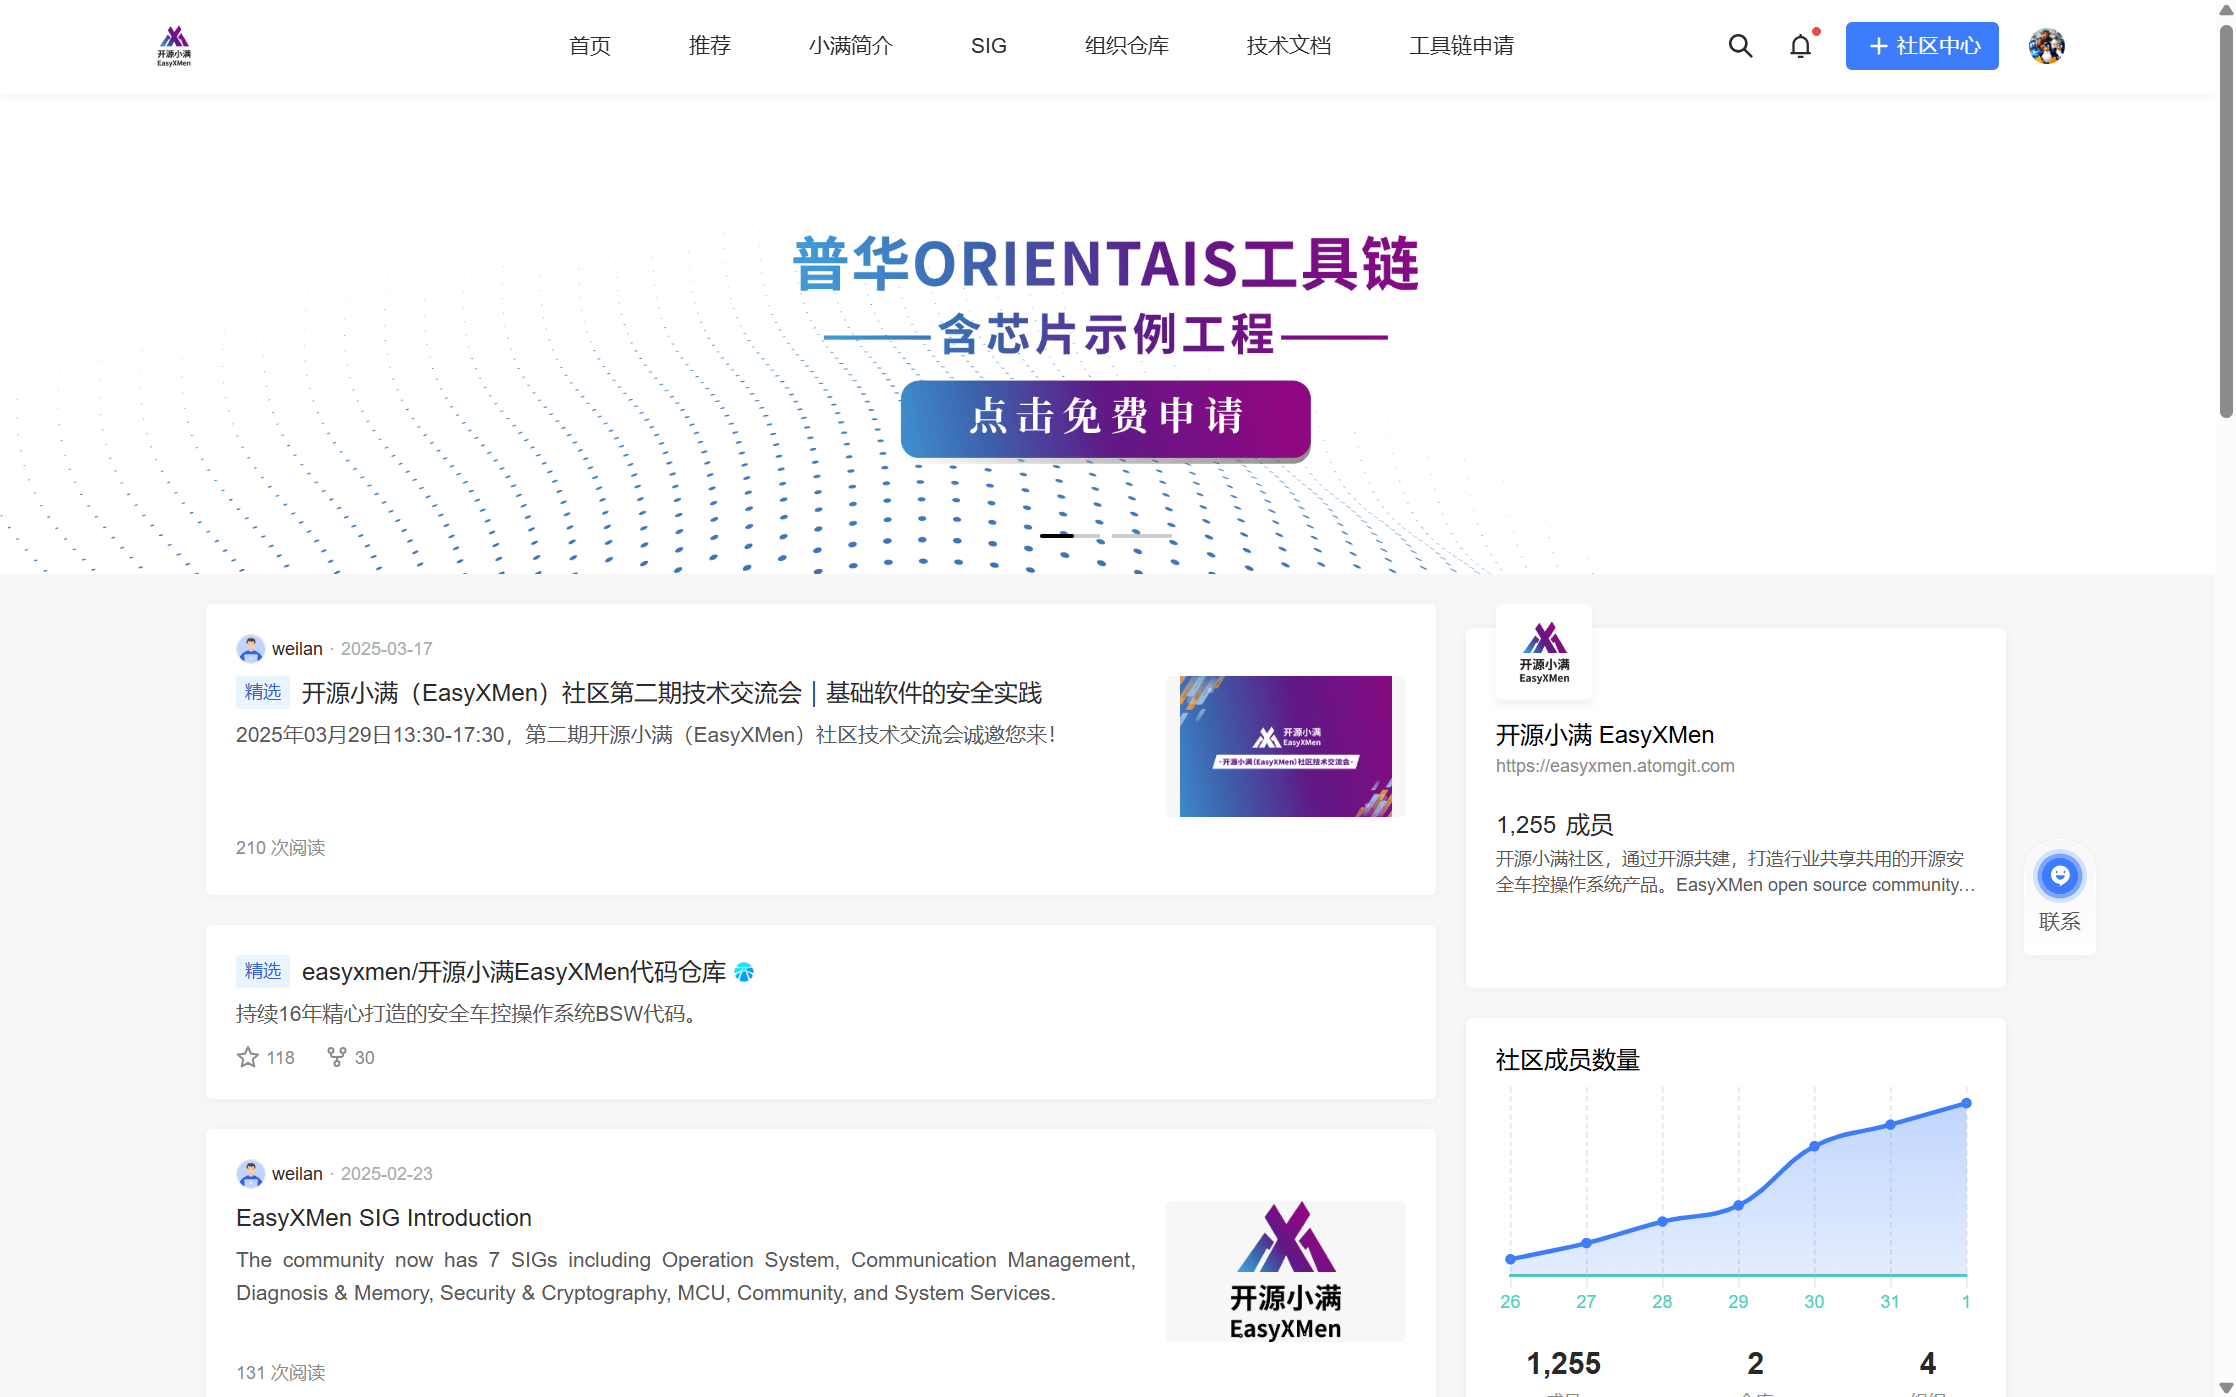Click the 精选 tag on the 技术交流会 post

click(263, 692)
